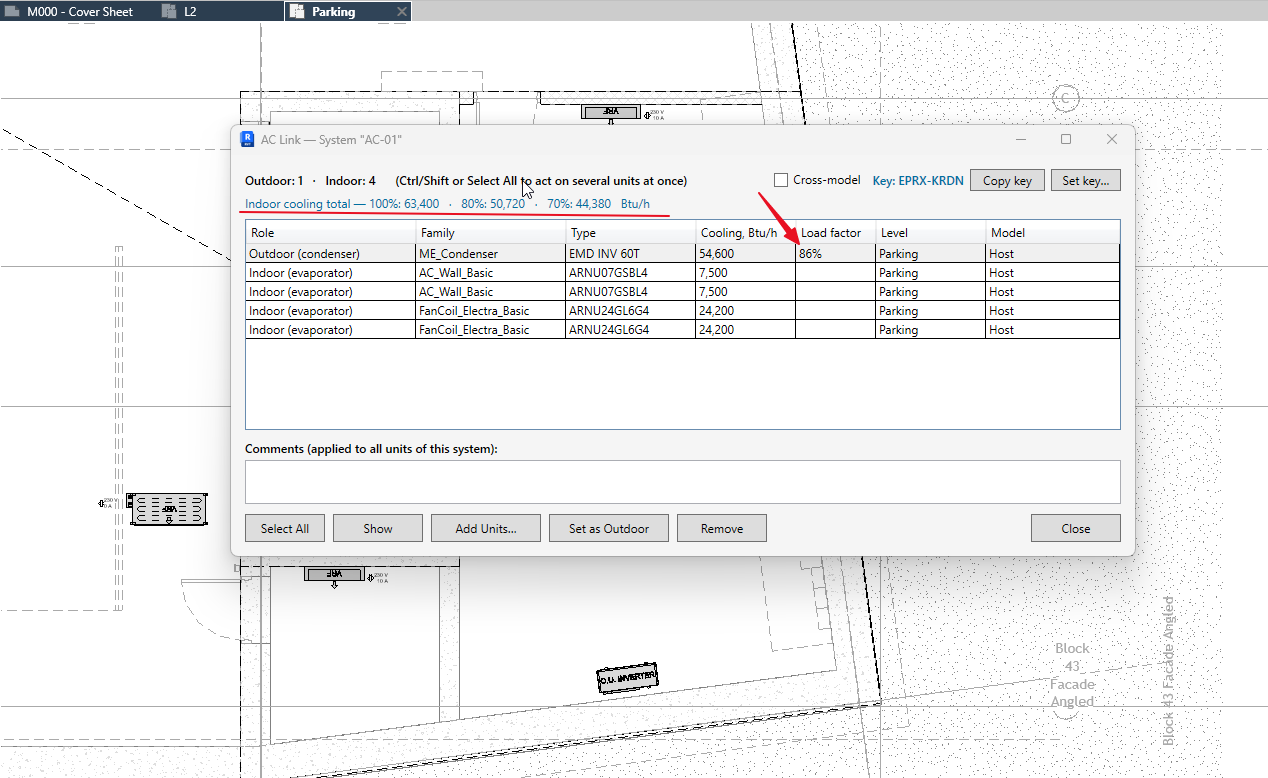Image resolution: width=1268 pixels, height=778 pixels.
Task: Sort by the Level column header
Action: coord(930,233)
